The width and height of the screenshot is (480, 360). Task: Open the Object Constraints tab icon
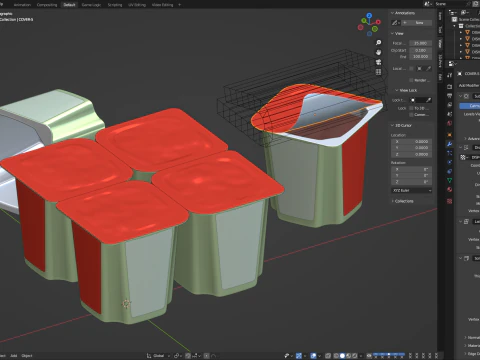click(450, 171)
